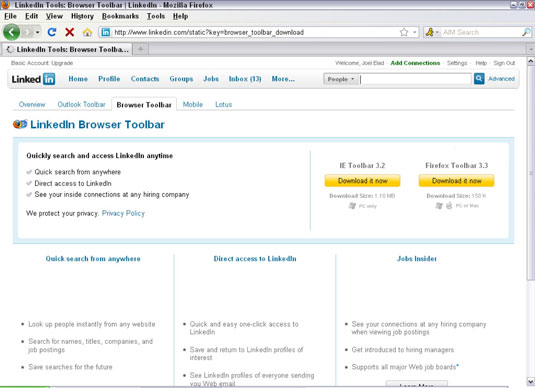Download the Firefox Toolbar 3.3 now
This screenshot has width=535, height=388.
click(457, 181)
